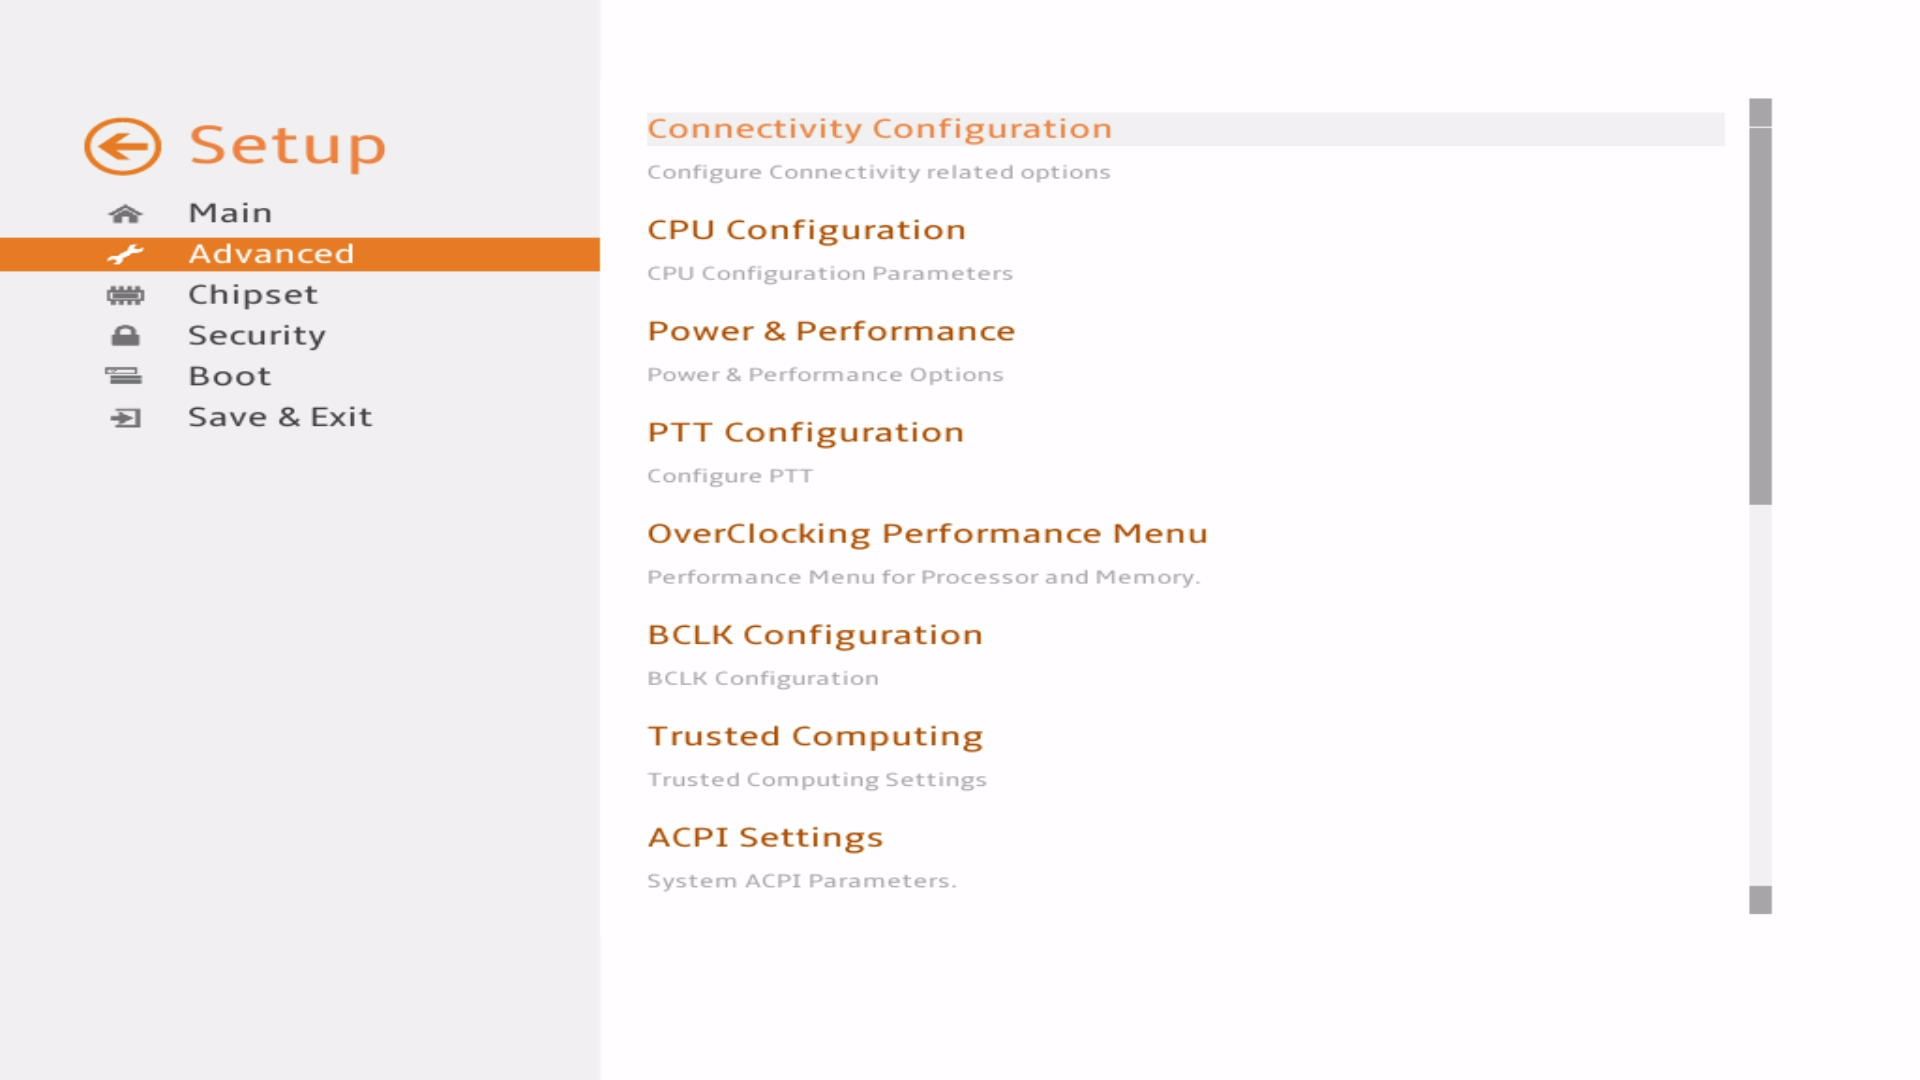Enter Power & Performance options
Image resolution: width=1920 pixels, height=1080 pixels.
coord(831,331)
